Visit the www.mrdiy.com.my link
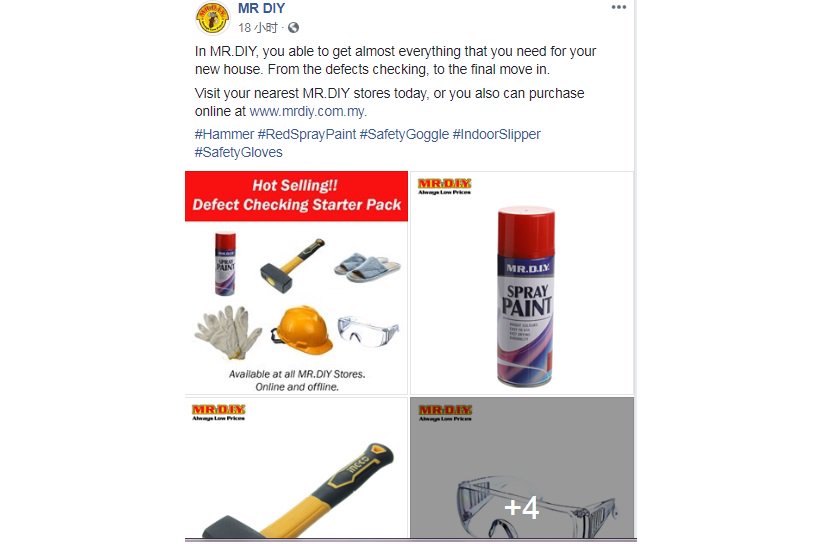The image size is (819, 544). (308, 111)
